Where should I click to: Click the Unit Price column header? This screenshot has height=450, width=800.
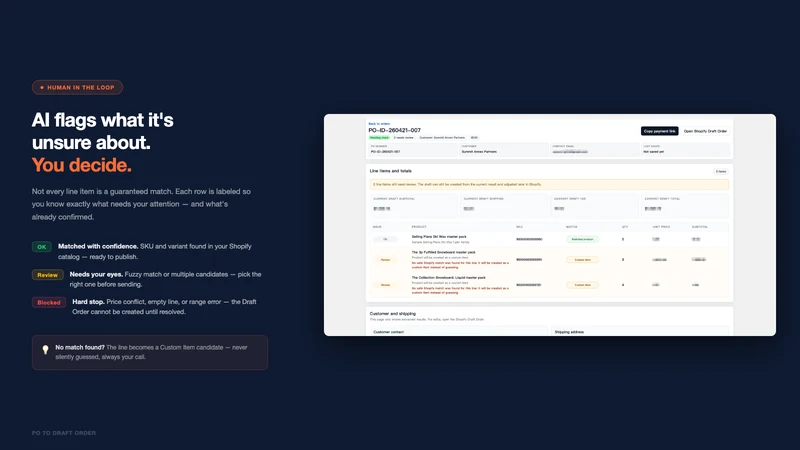pos(661,227)
